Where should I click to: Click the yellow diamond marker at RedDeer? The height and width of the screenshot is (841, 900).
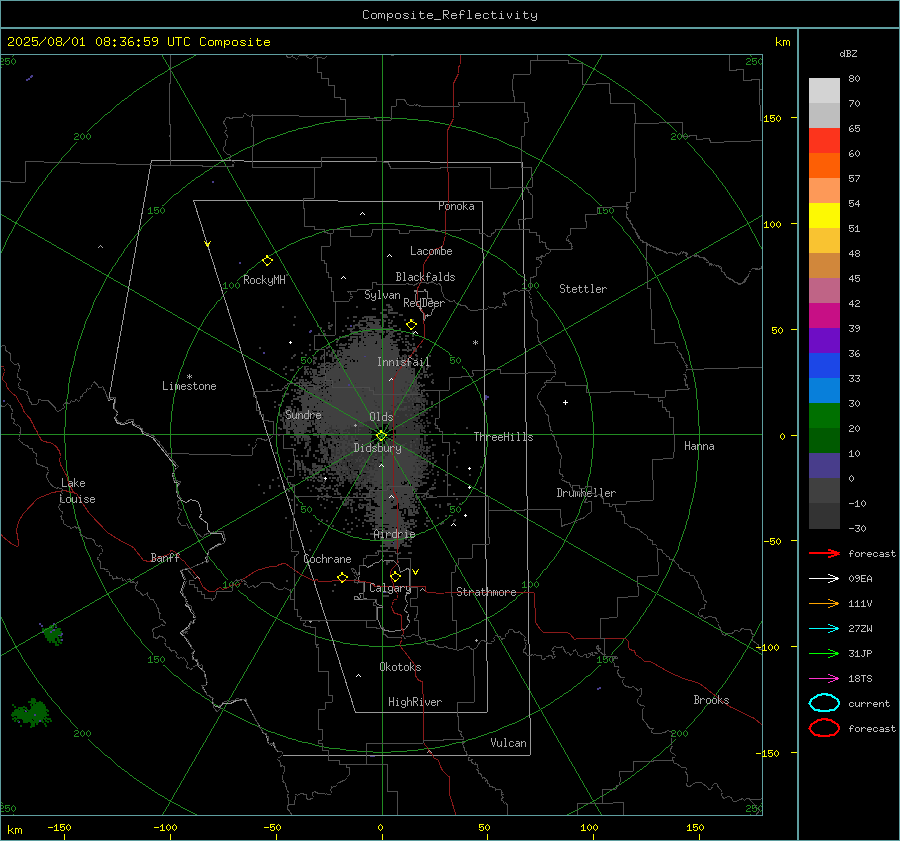pyautogui.click(x=412, y=325)
